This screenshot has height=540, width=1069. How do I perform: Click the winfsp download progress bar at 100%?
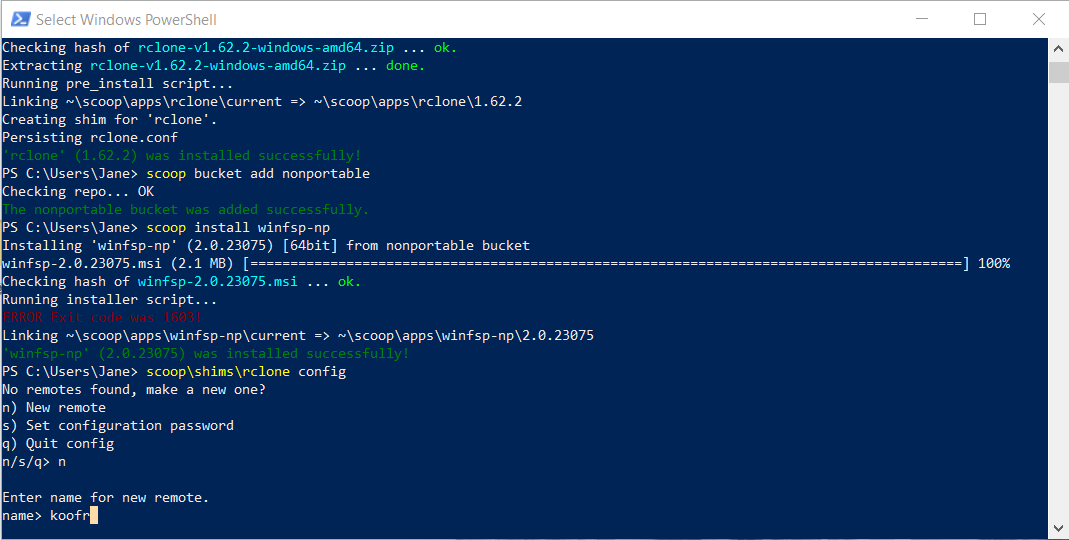[x=605, y=263]
